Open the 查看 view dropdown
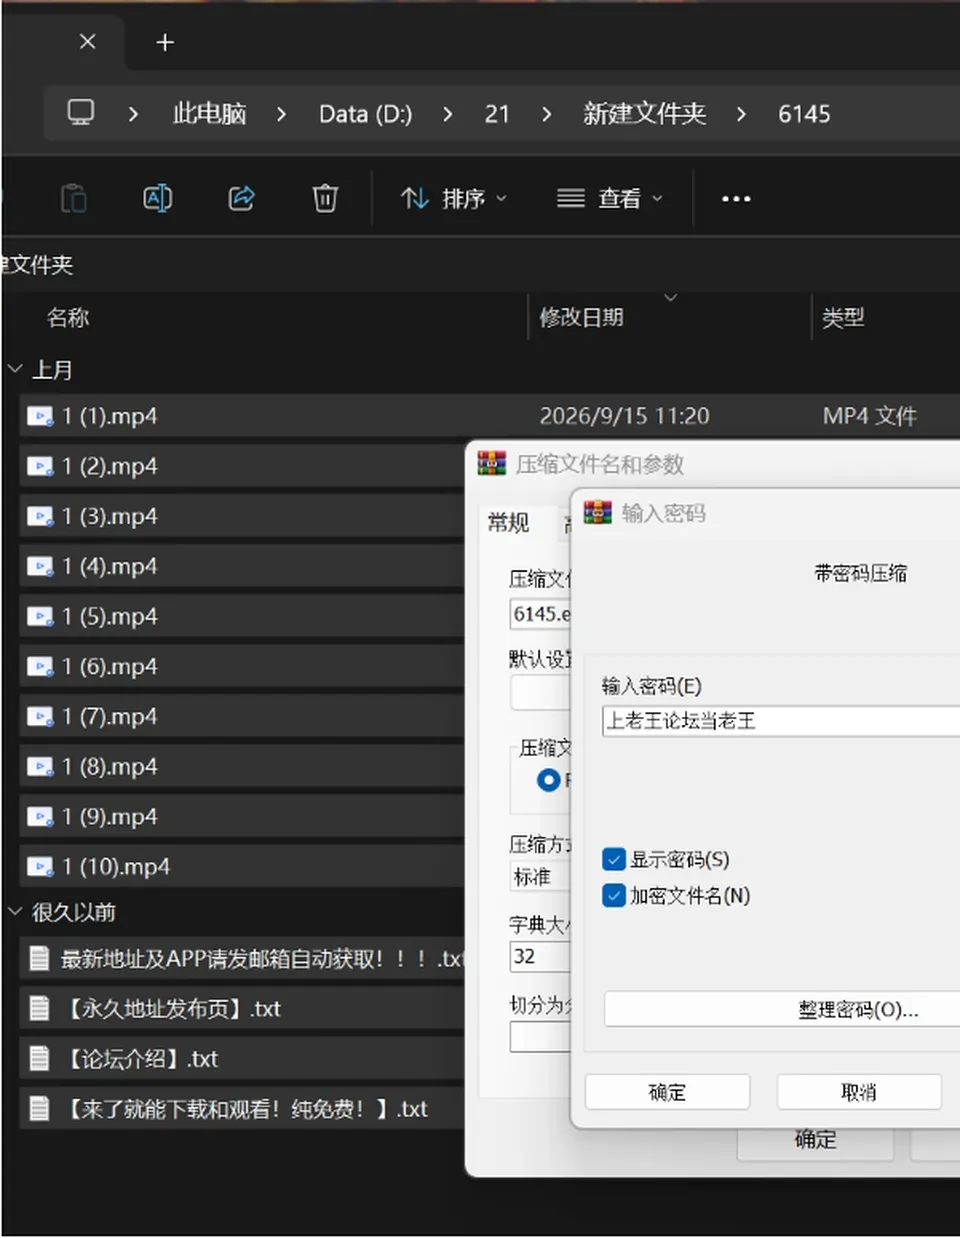 610,198
